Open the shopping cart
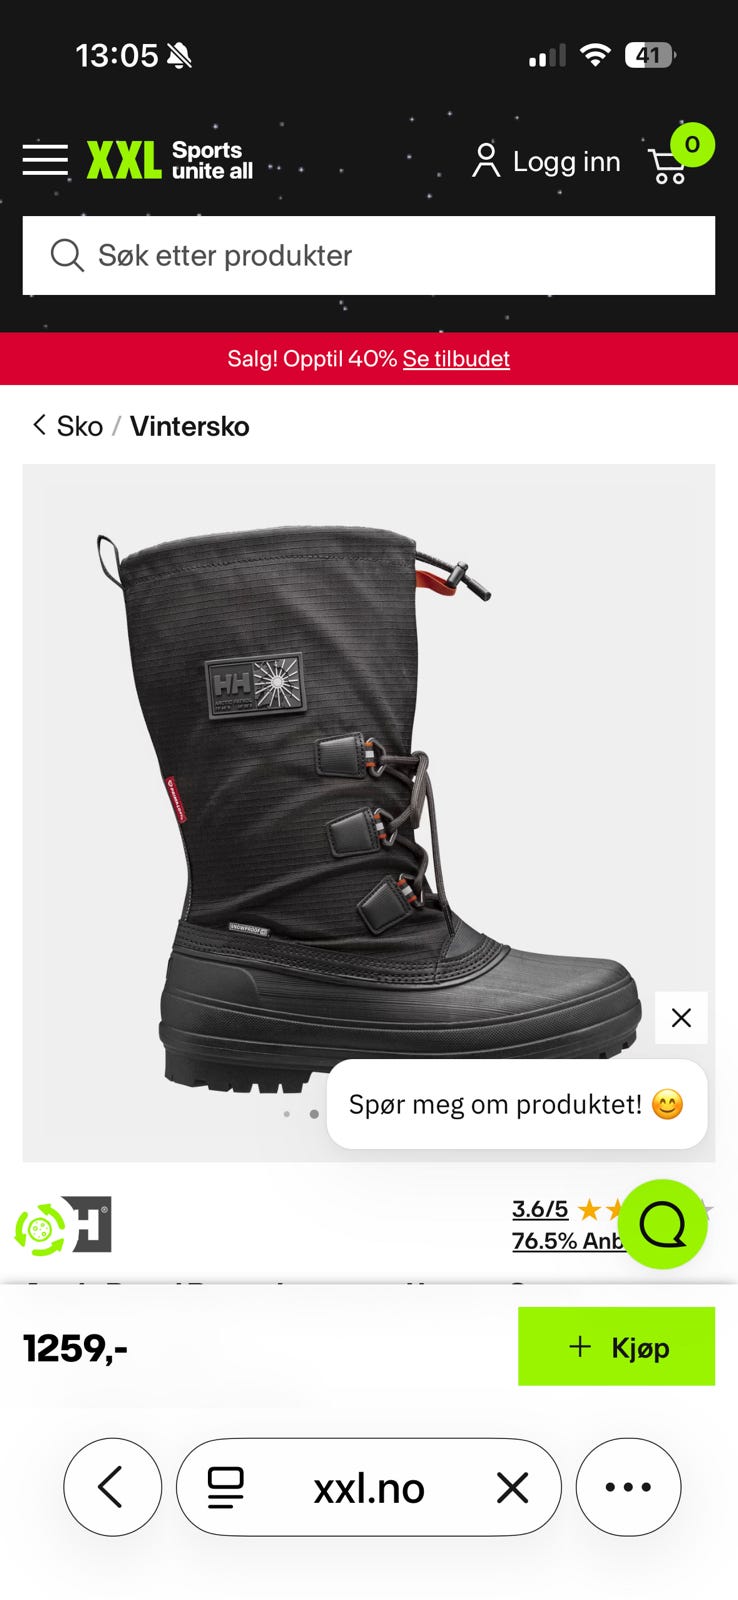 (670, 165)
